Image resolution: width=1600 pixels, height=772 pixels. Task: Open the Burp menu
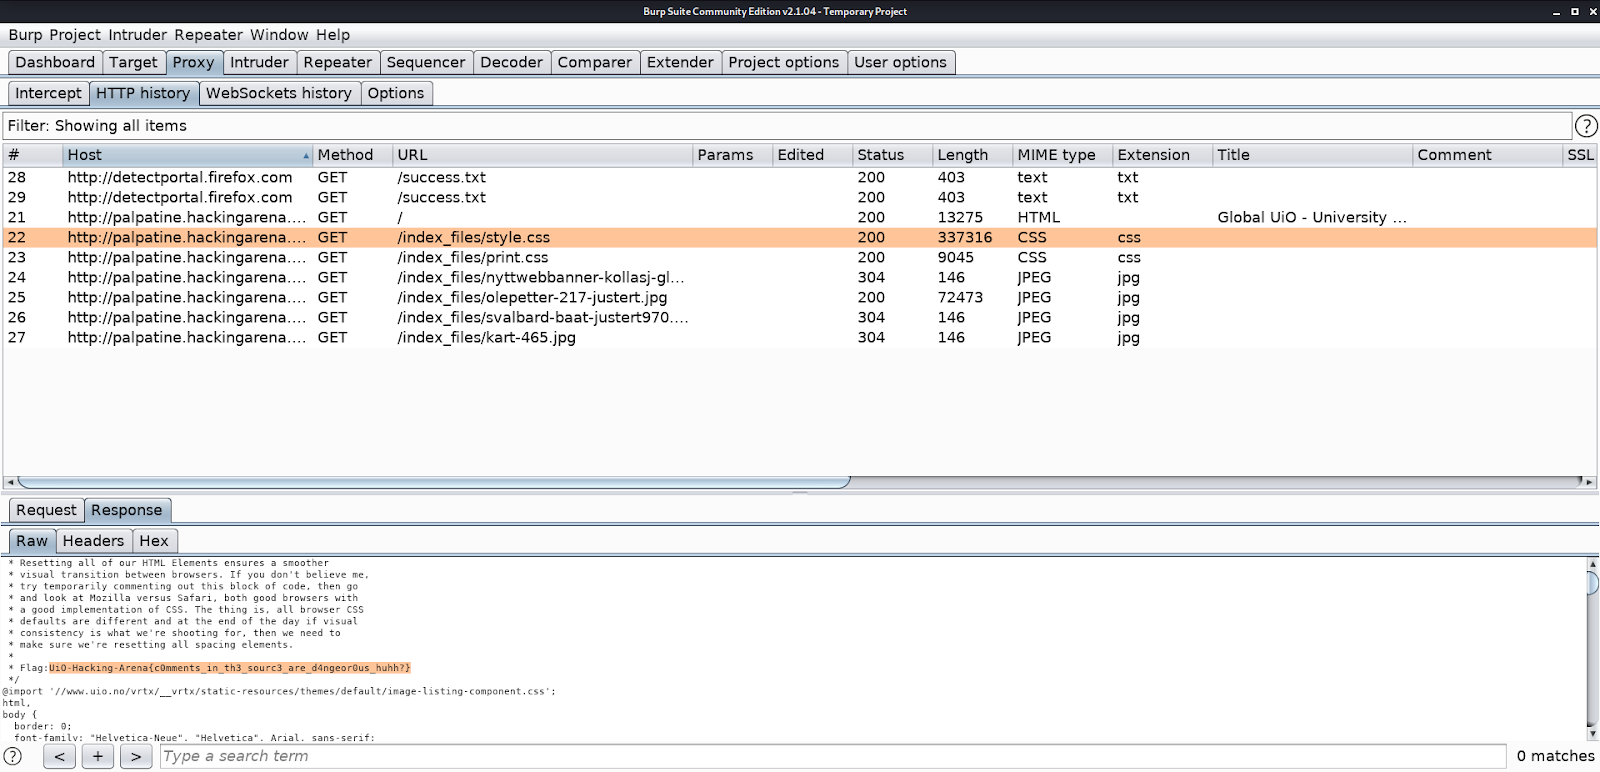(x=25, y=35)
